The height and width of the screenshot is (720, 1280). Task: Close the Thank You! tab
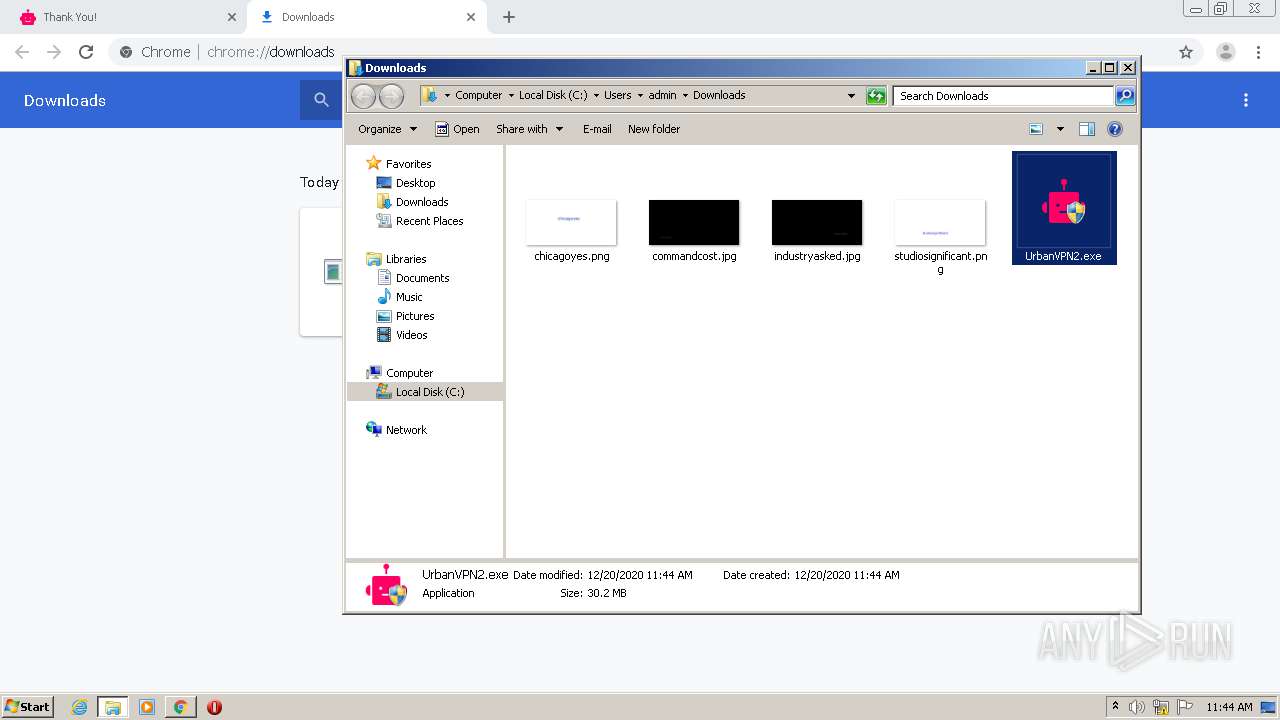pos(232,17)
